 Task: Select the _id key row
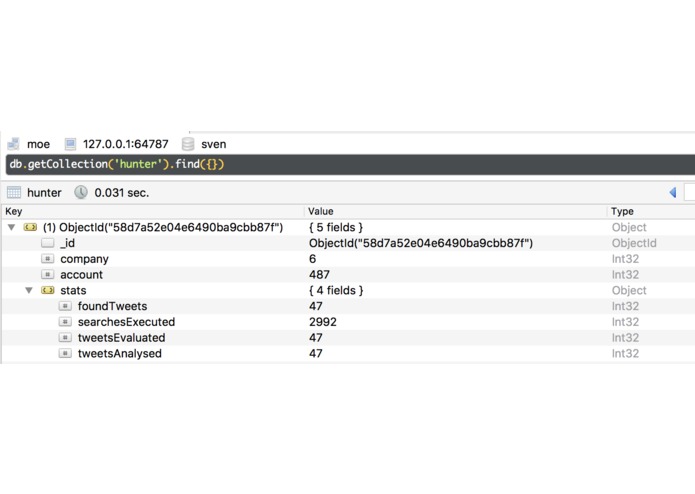tap(67, 243)
